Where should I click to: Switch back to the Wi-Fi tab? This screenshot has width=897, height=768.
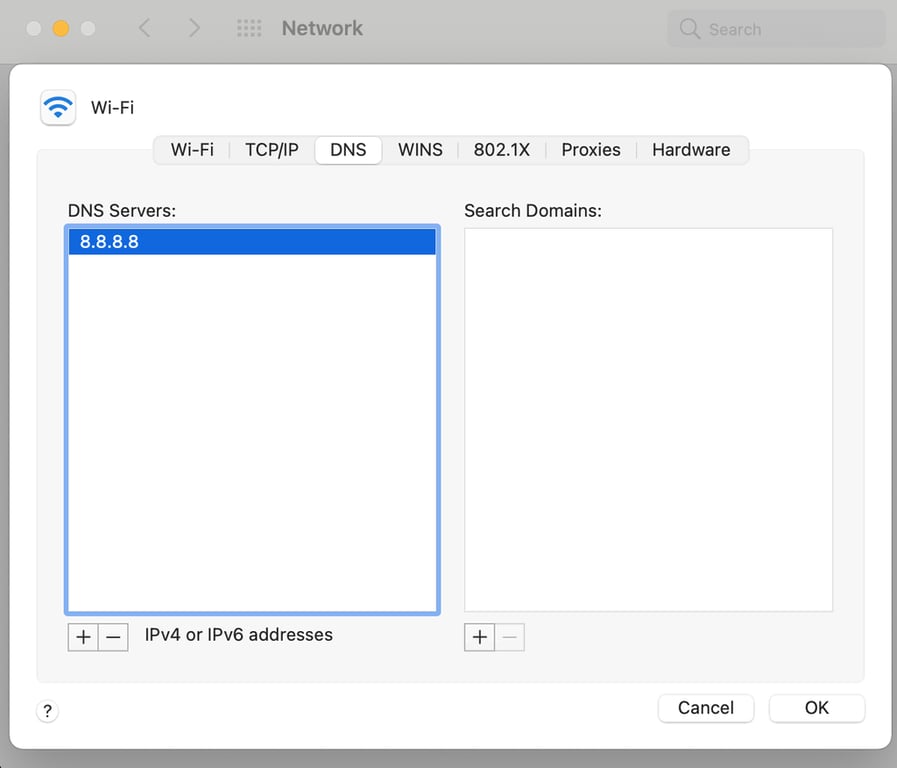tap(192, 150)
